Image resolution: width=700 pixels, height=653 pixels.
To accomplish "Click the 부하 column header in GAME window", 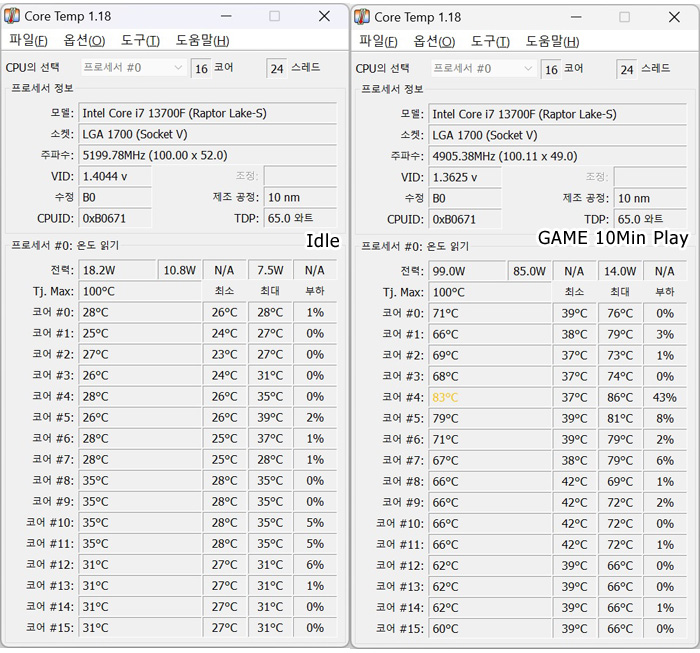I will point(665,292).
